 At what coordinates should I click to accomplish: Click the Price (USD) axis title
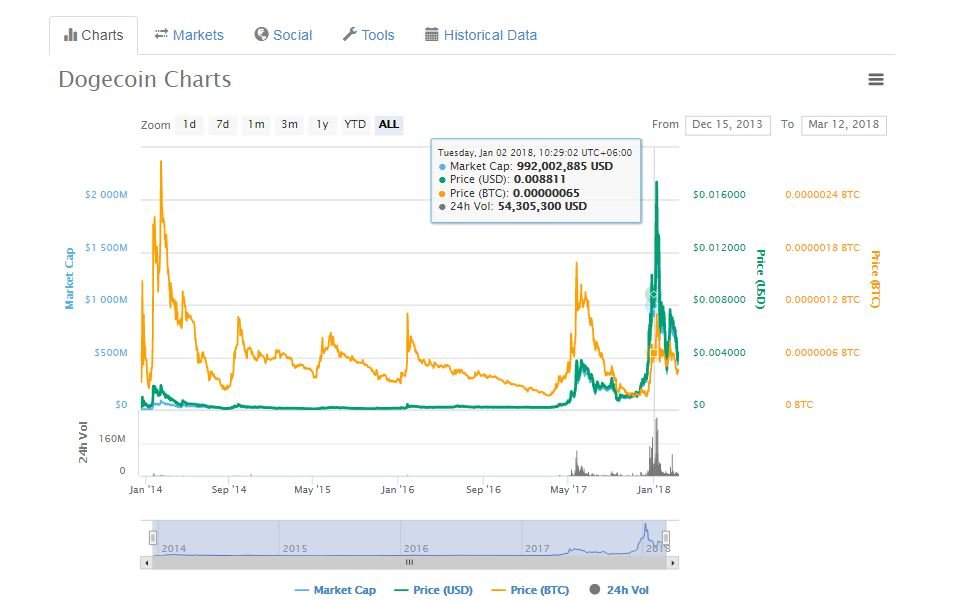760,279
